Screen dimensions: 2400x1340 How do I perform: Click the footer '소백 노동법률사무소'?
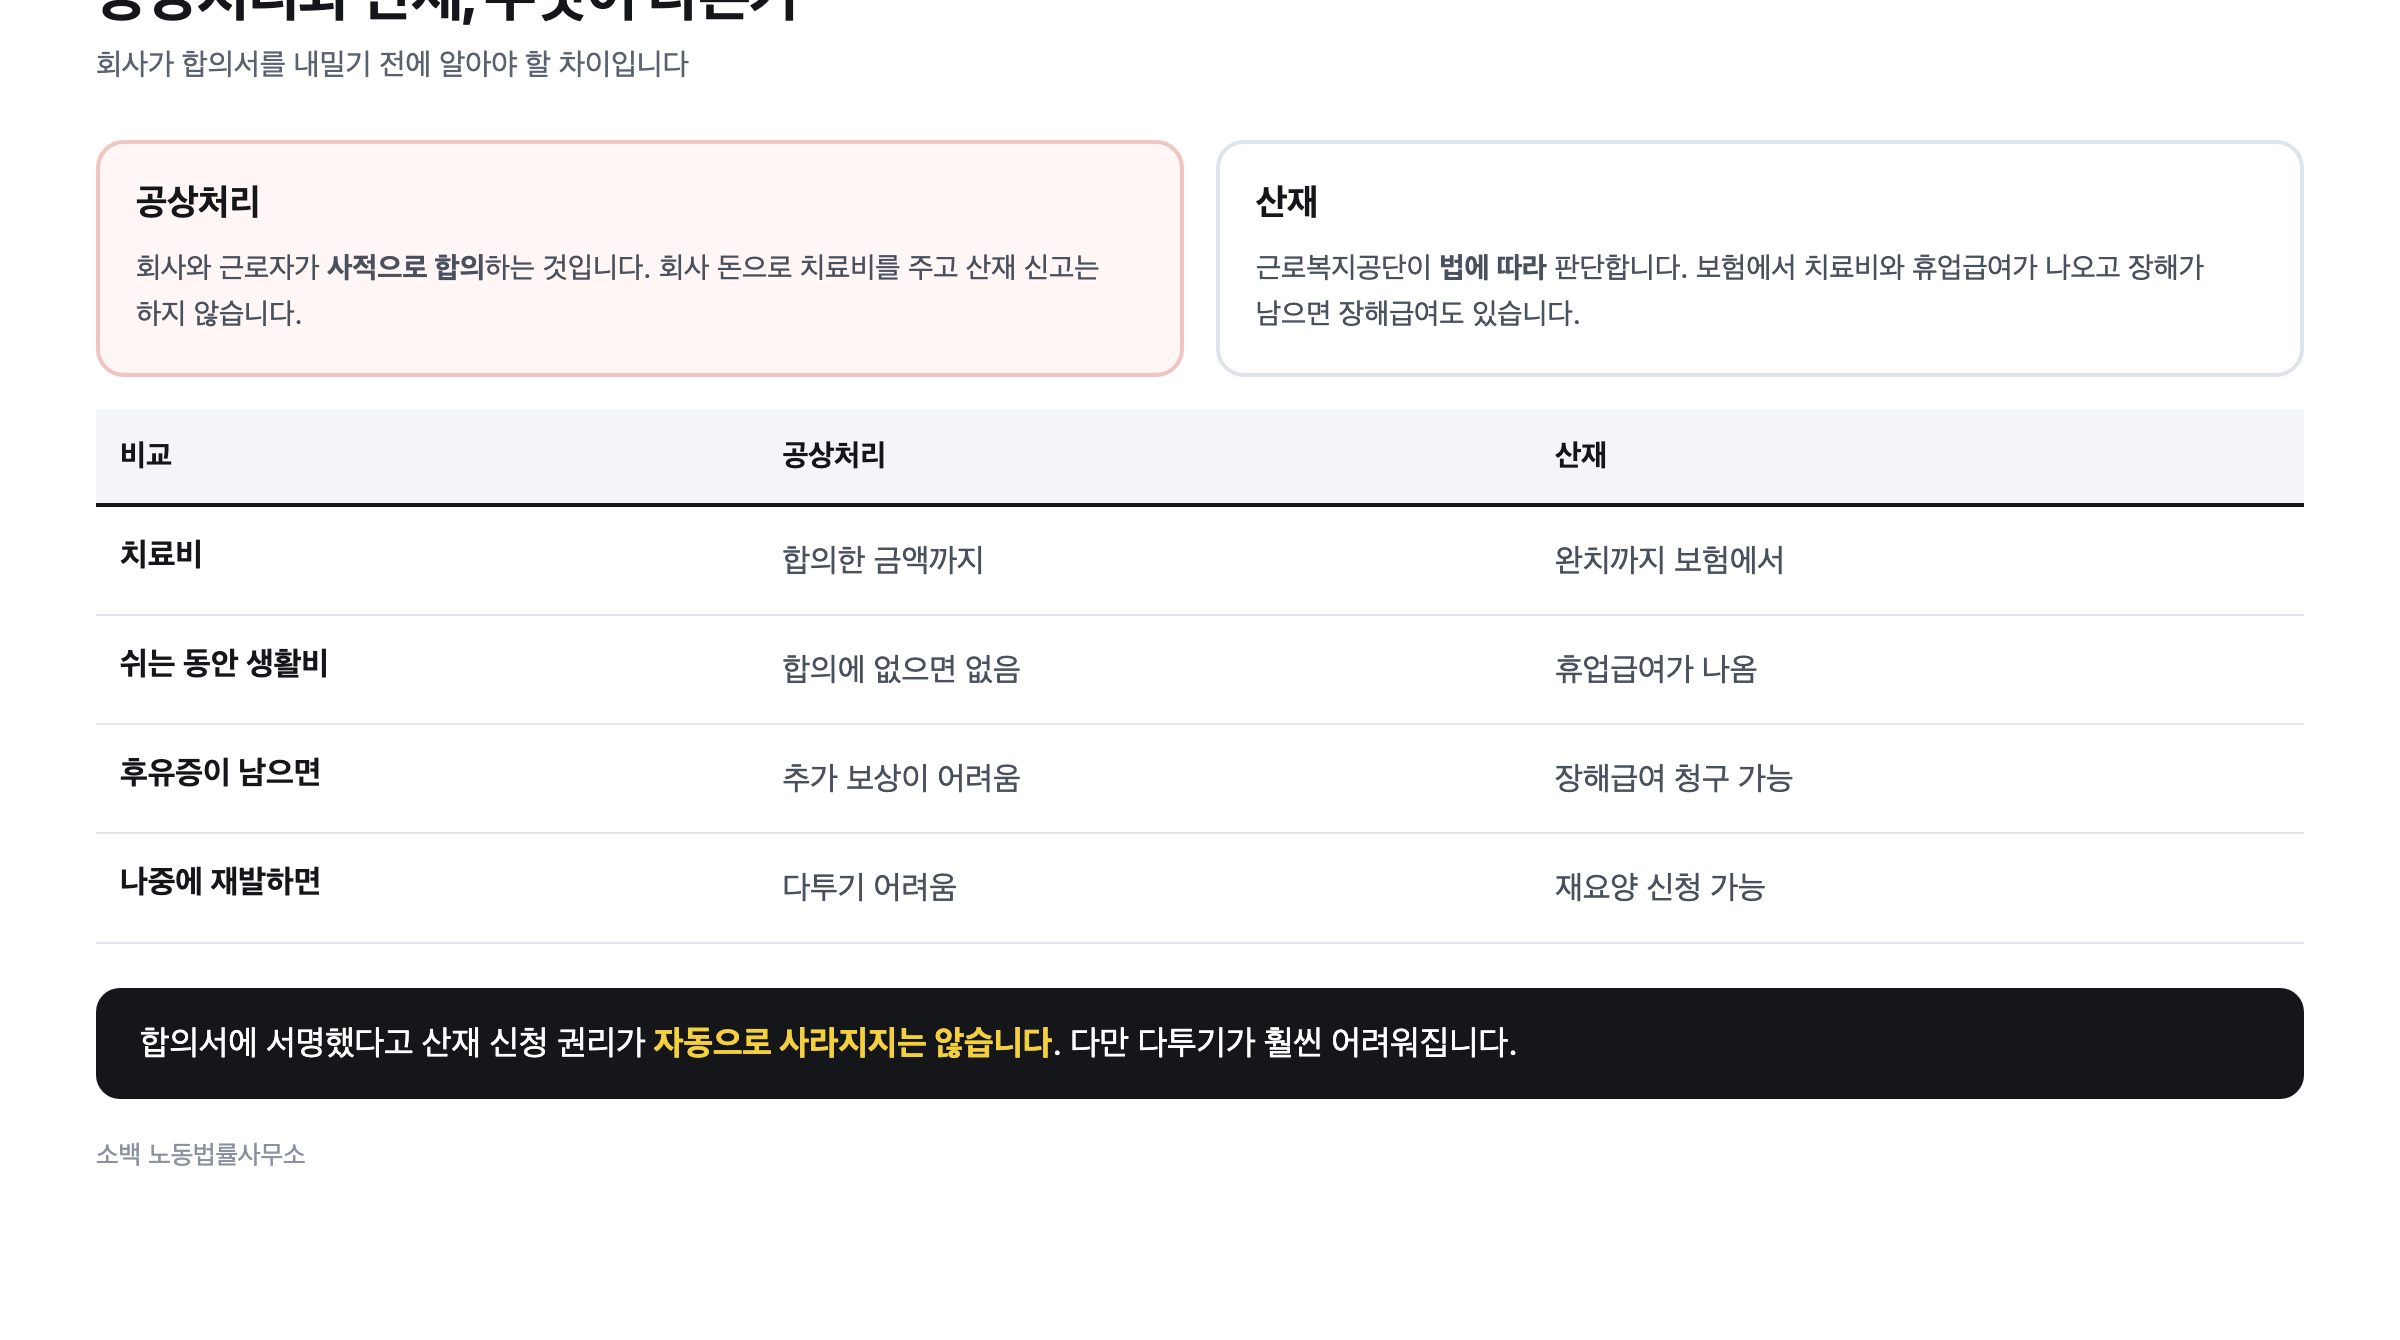pos(200,1154)
